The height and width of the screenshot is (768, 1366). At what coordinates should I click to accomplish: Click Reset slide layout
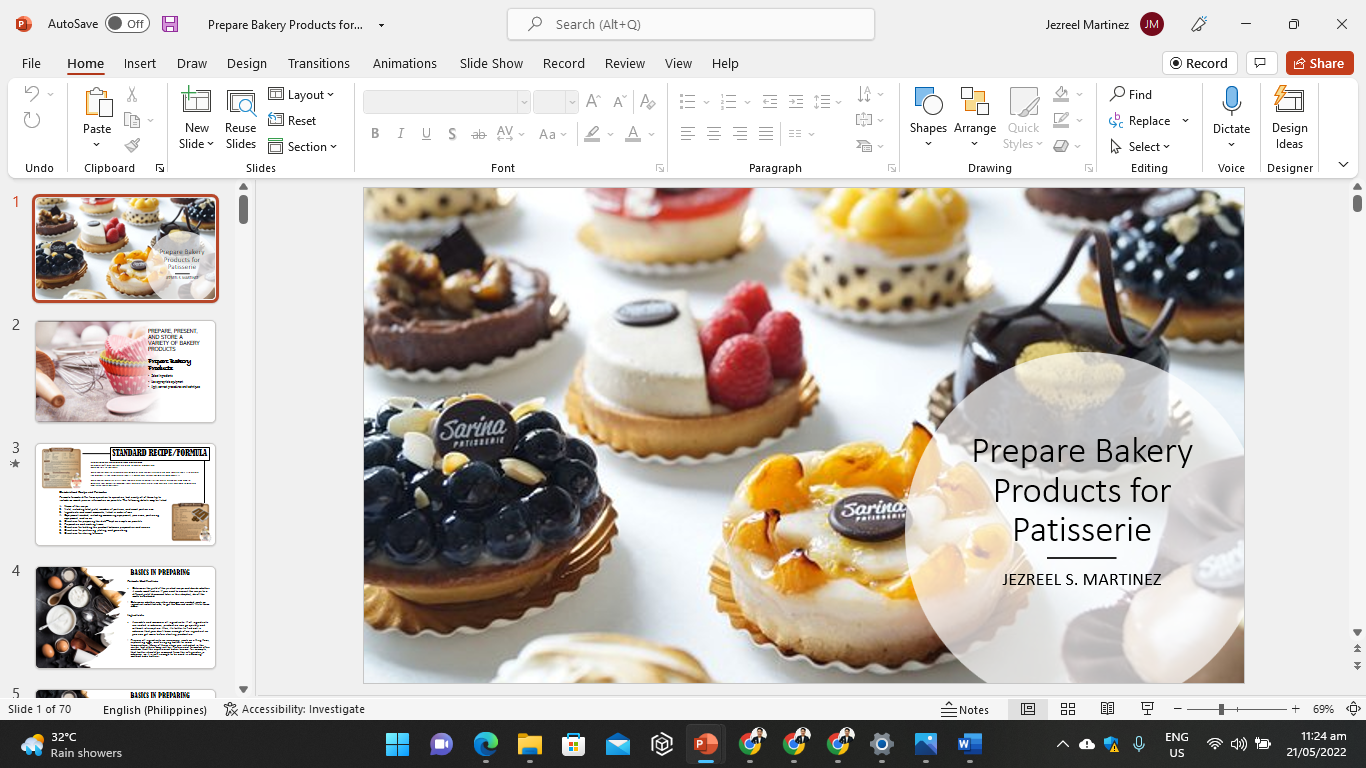[292, 120]
